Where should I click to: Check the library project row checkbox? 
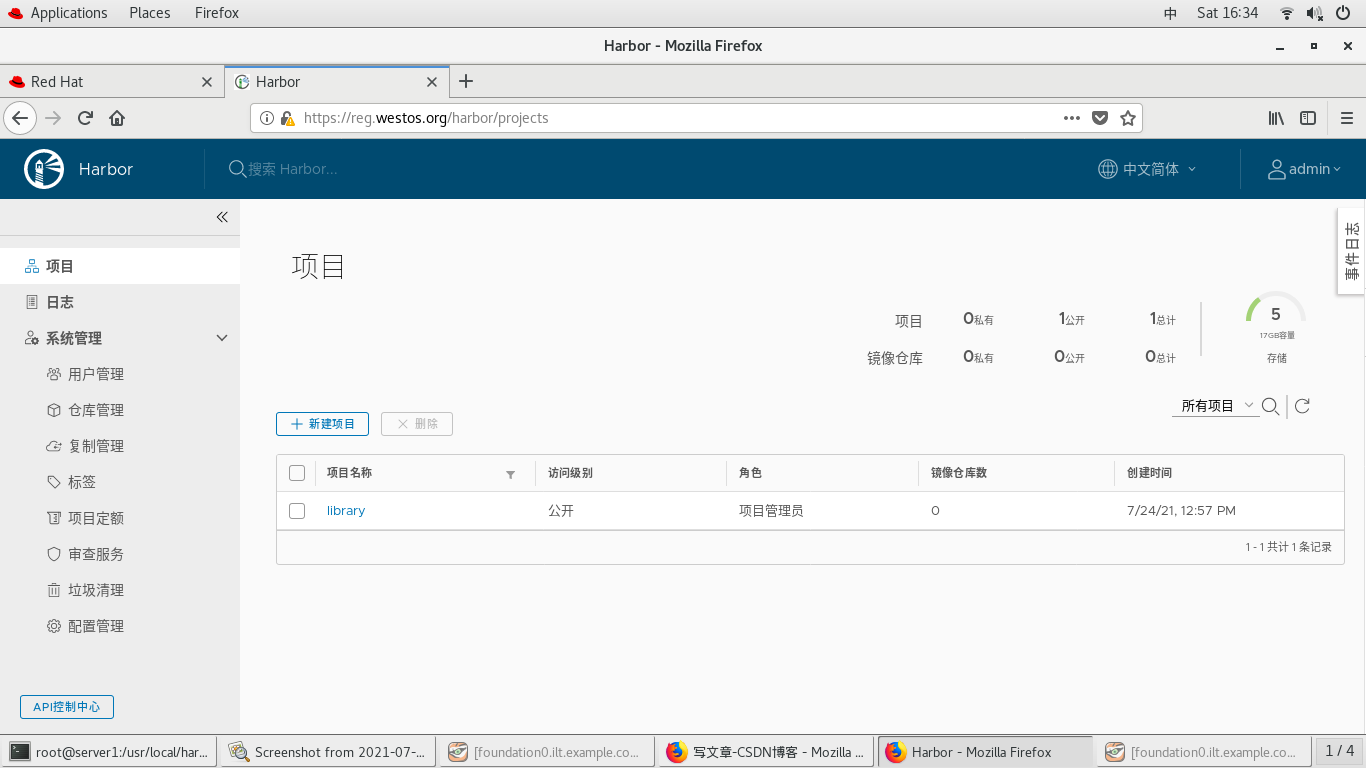pyautogui.click(x=297, y=511)
